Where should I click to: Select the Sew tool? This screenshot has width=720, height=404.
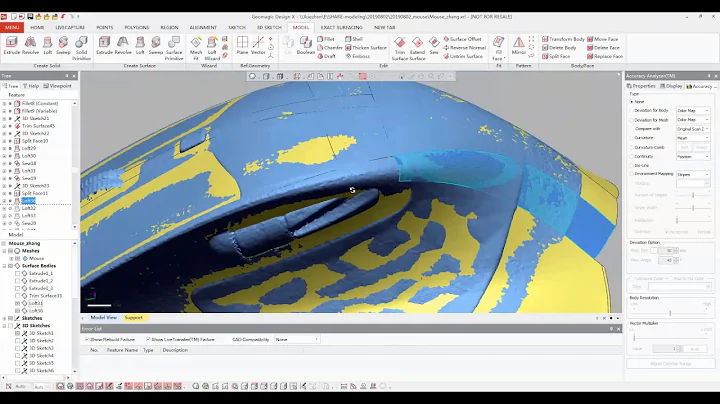434,46
